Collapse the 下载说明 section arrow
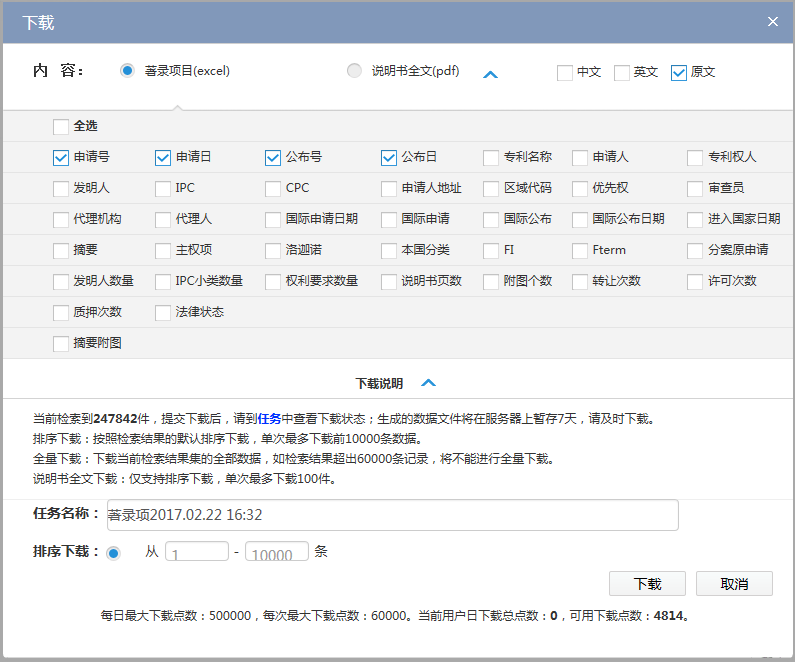The height and width of the screenshot is (662, 795). coord(428,383)
